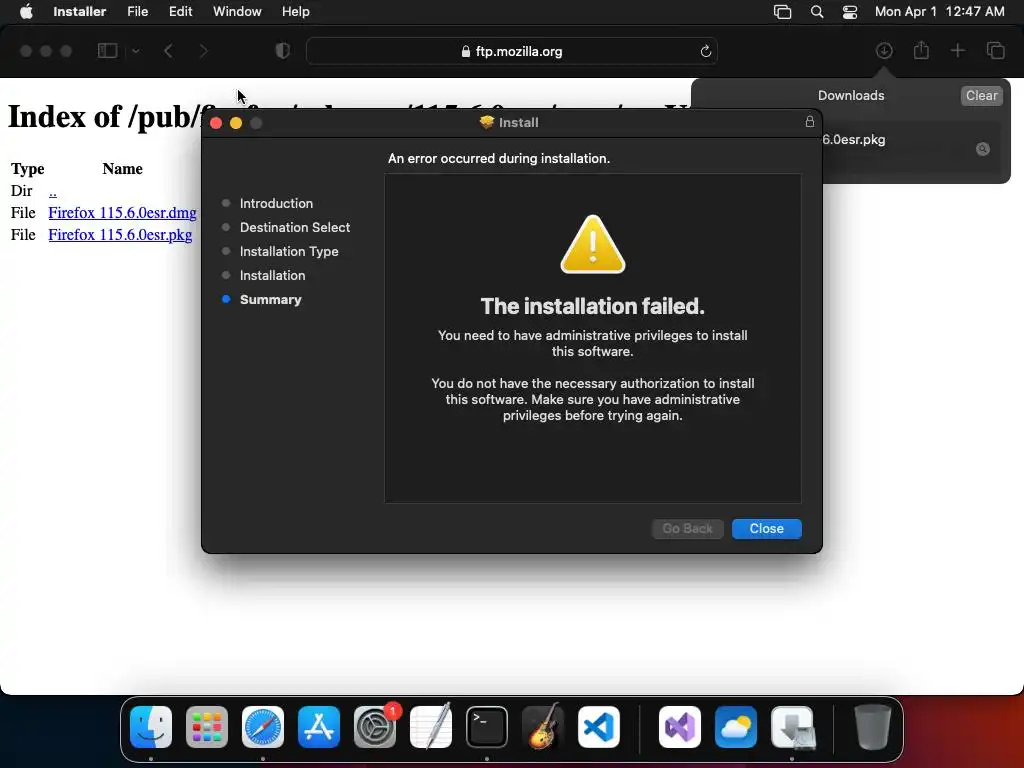1024x768 pixels.
Task: Open Safari privacy report shield icon
Action: point(282,51)
